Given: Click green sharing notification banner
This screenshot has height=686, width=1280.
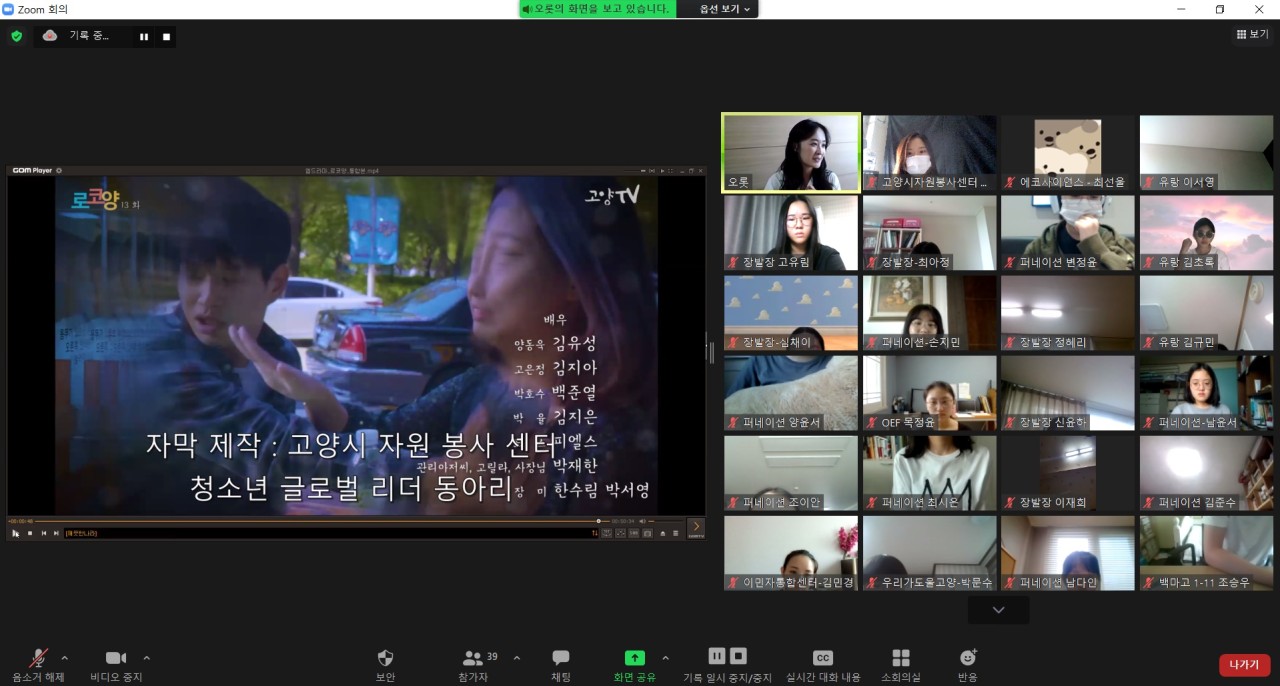Looking at the screenshot, I should point(597,9).
